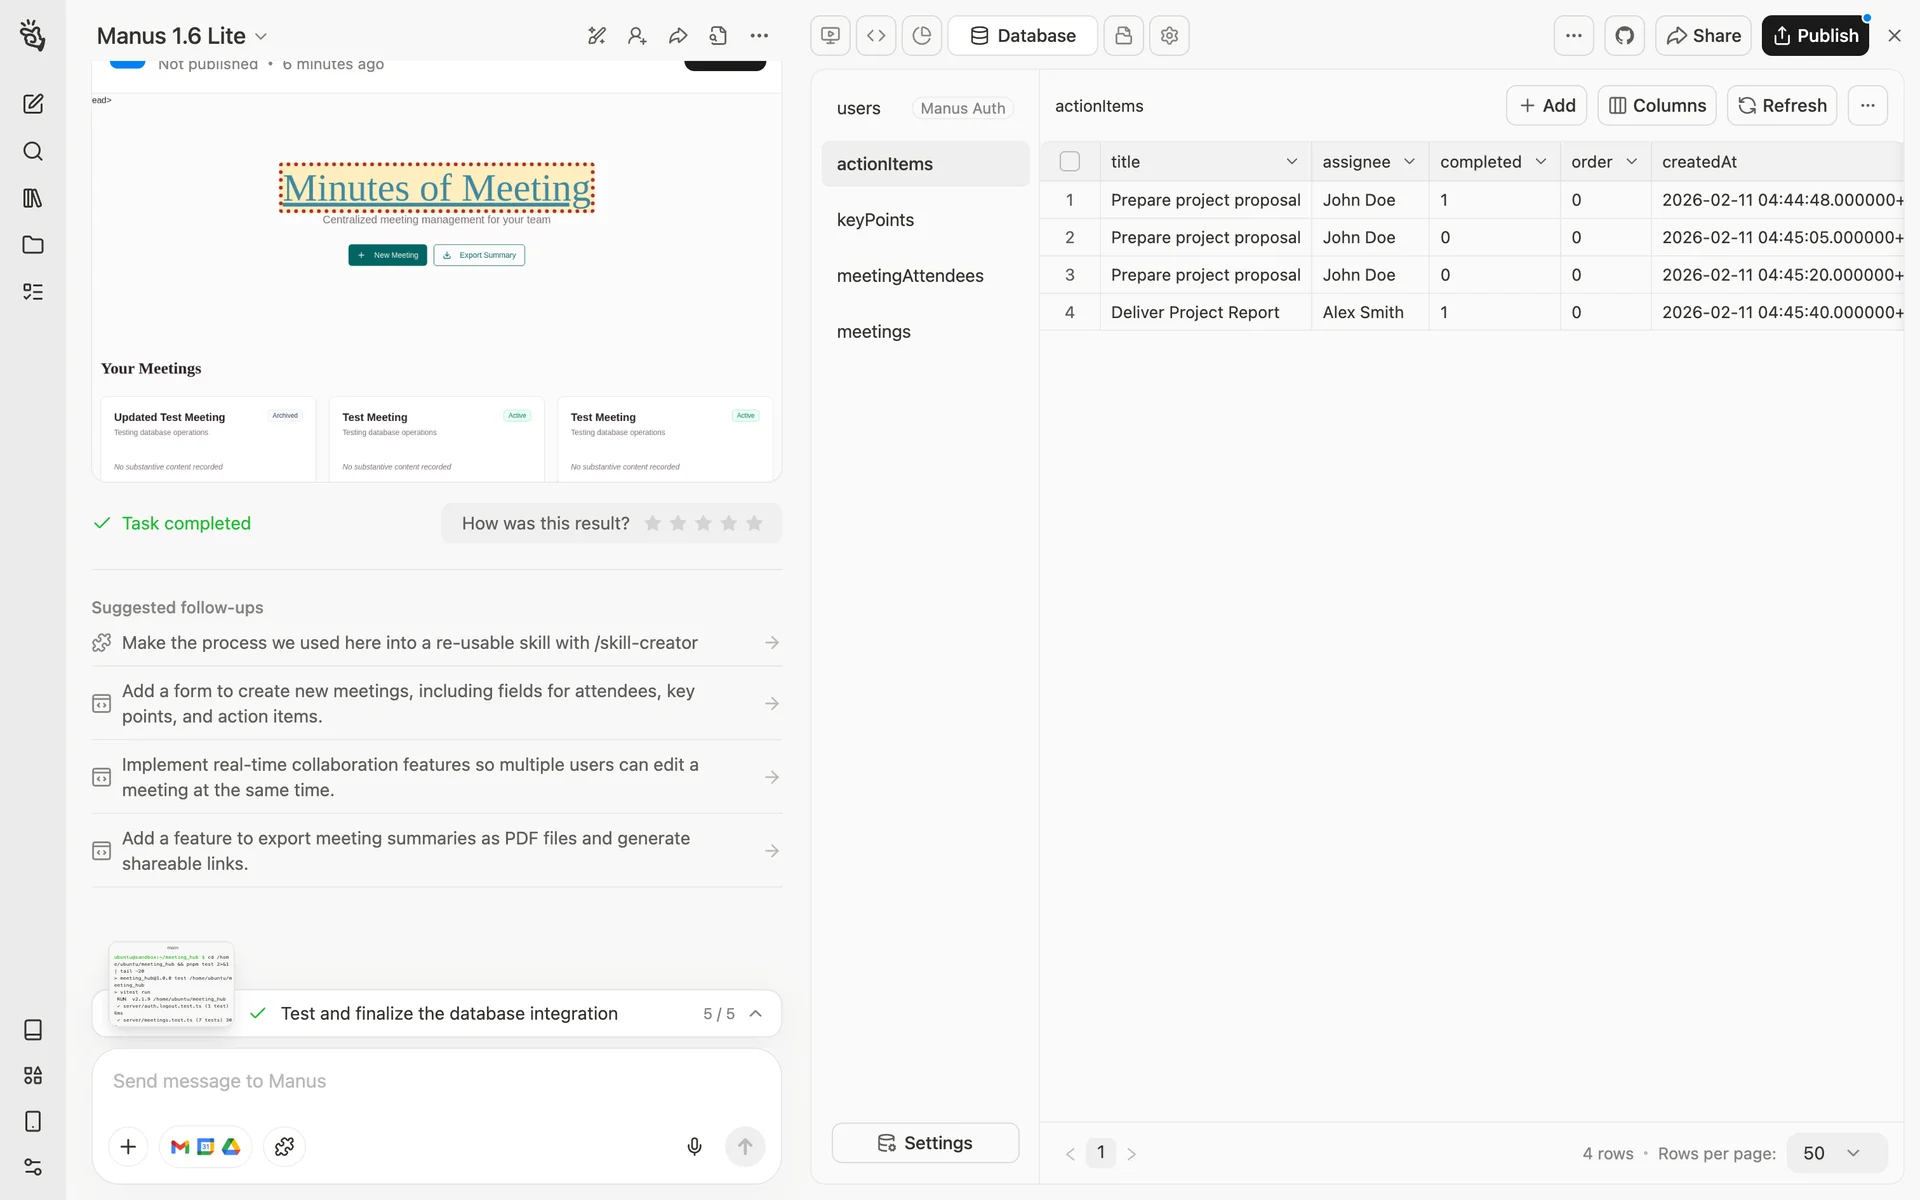The width and height of the screenshot is (1920, 1200).
Task: Open the library books sidebar icon
Action: (x=33, y=198)
